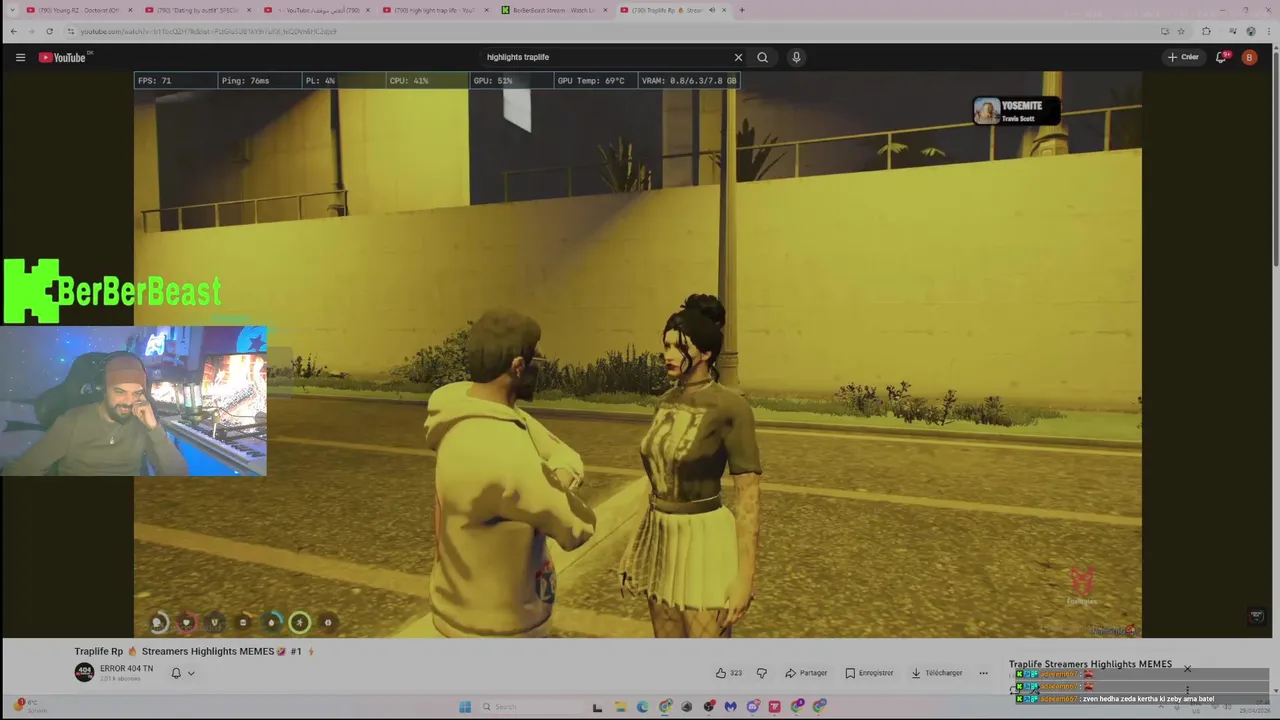Open the account avatar menu in YouTube header

[x=1249, y=57]
